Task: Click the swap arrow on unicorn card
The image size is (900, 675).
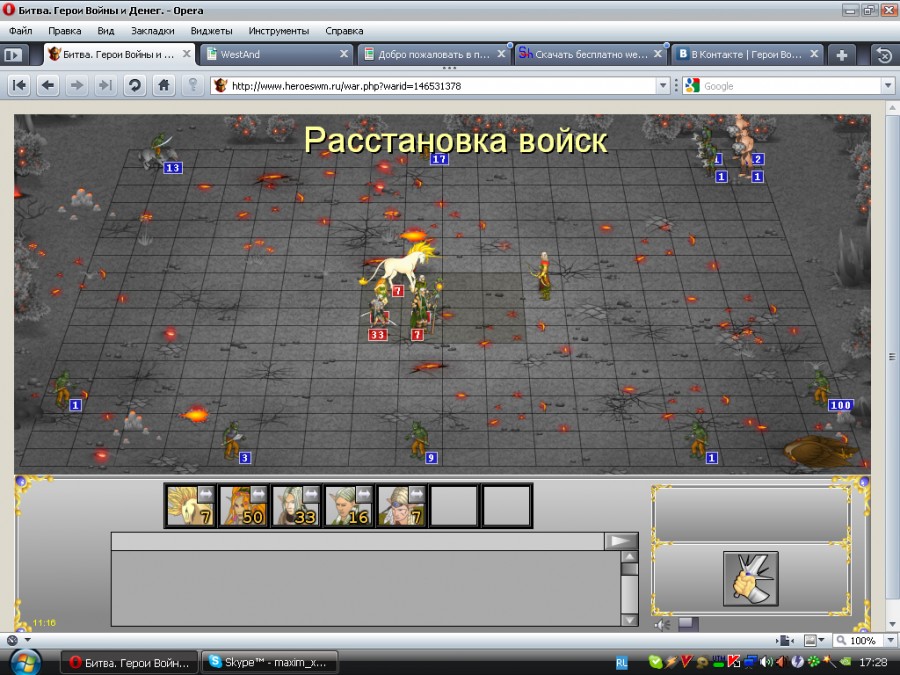Action: pos(205,494)
